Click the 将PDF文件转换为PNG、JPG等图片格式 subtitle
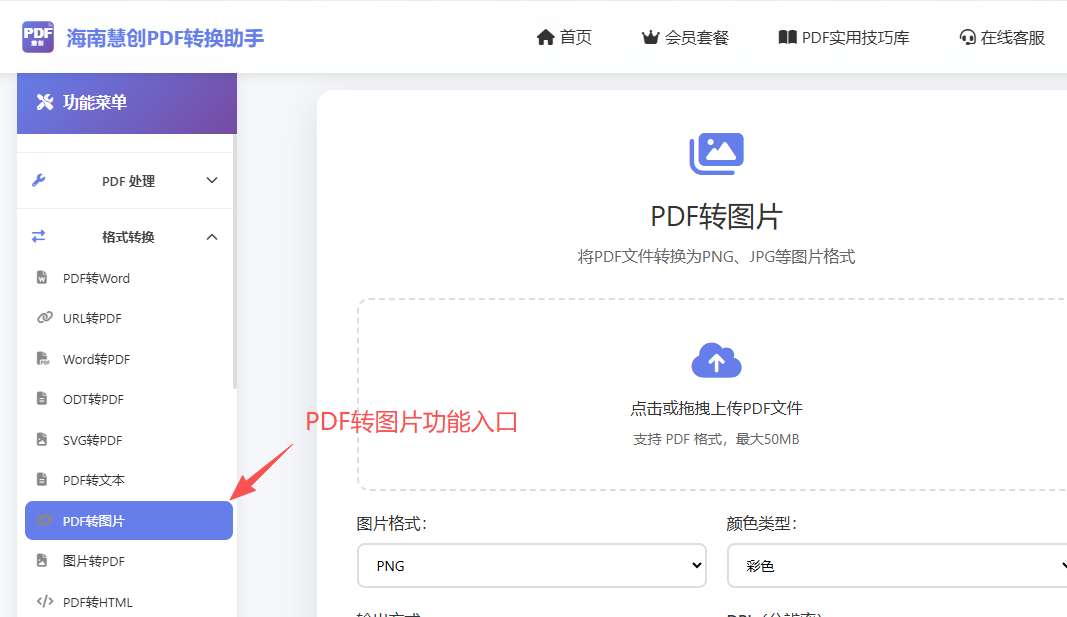This screenshot has height=617, width=1067. [717, 256]
